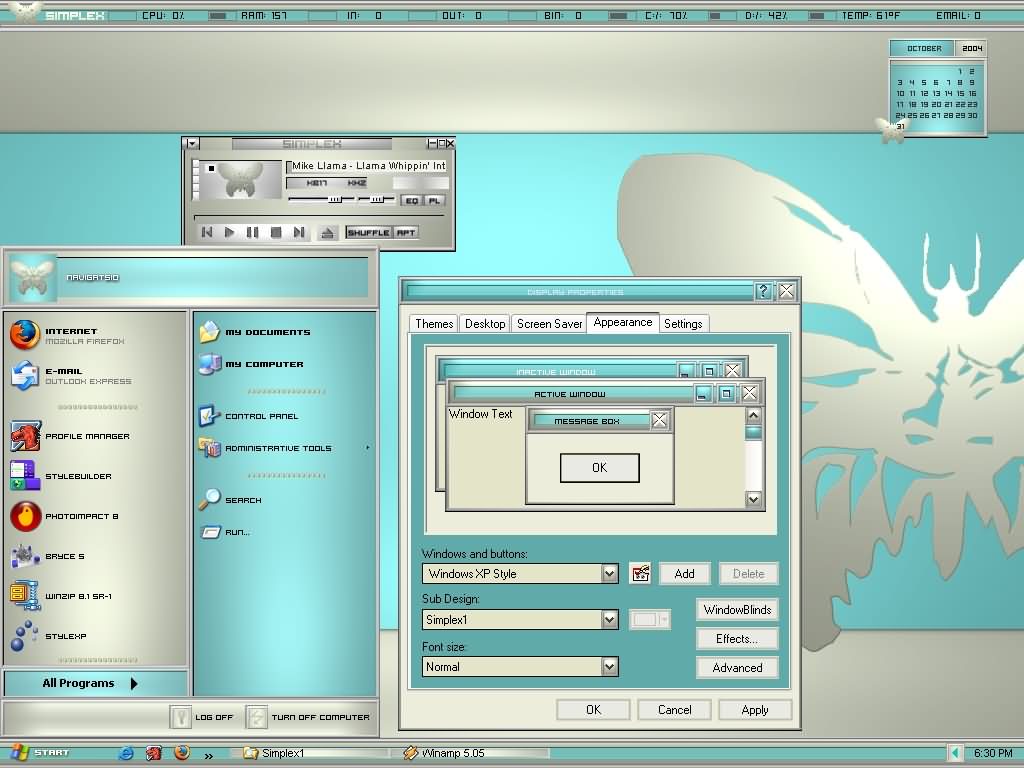Apply the Display Properties changes
Image resolution: width=1024 pixels, height=768 pixels.
[x=755, y=710]
